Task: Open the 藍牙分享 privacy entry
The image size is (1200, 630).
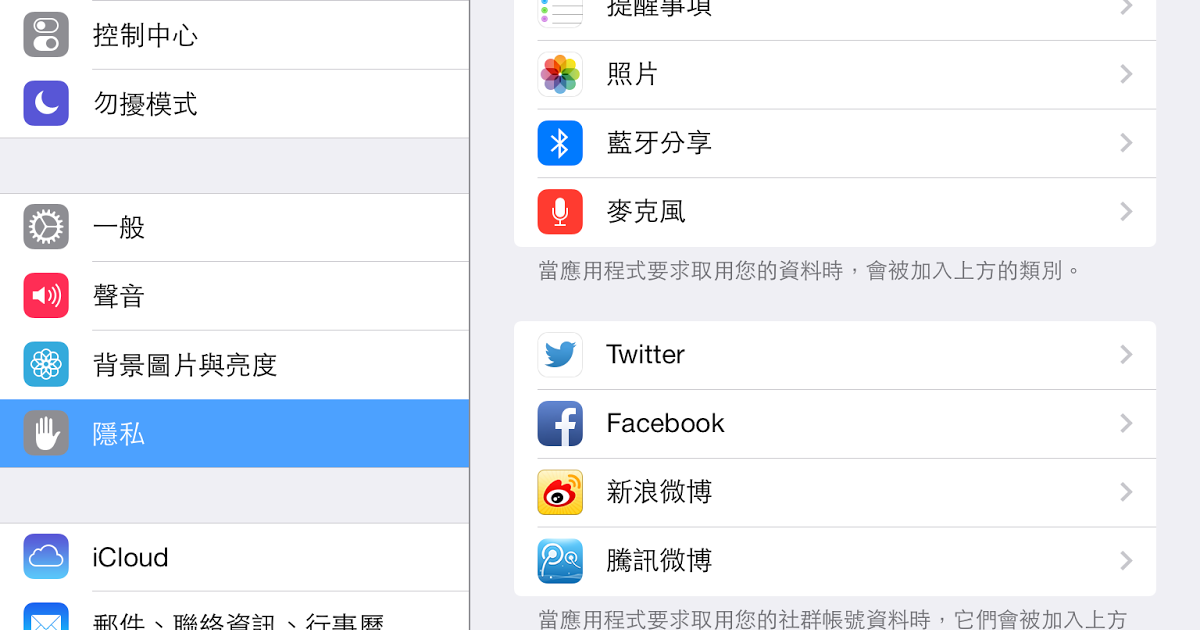Action: 835,143
